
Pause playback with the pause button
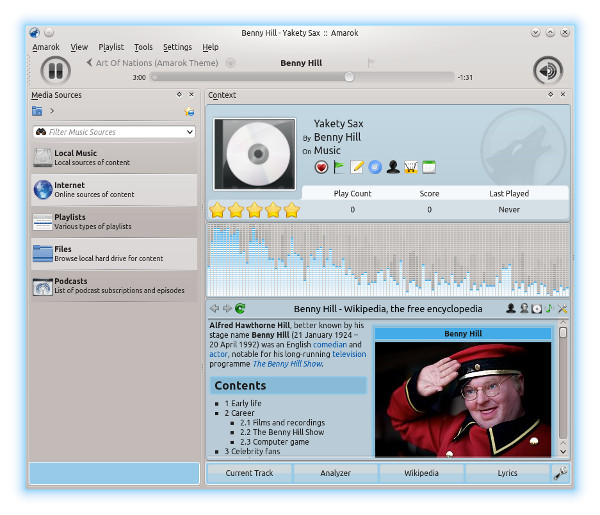[x=55, y=70]
